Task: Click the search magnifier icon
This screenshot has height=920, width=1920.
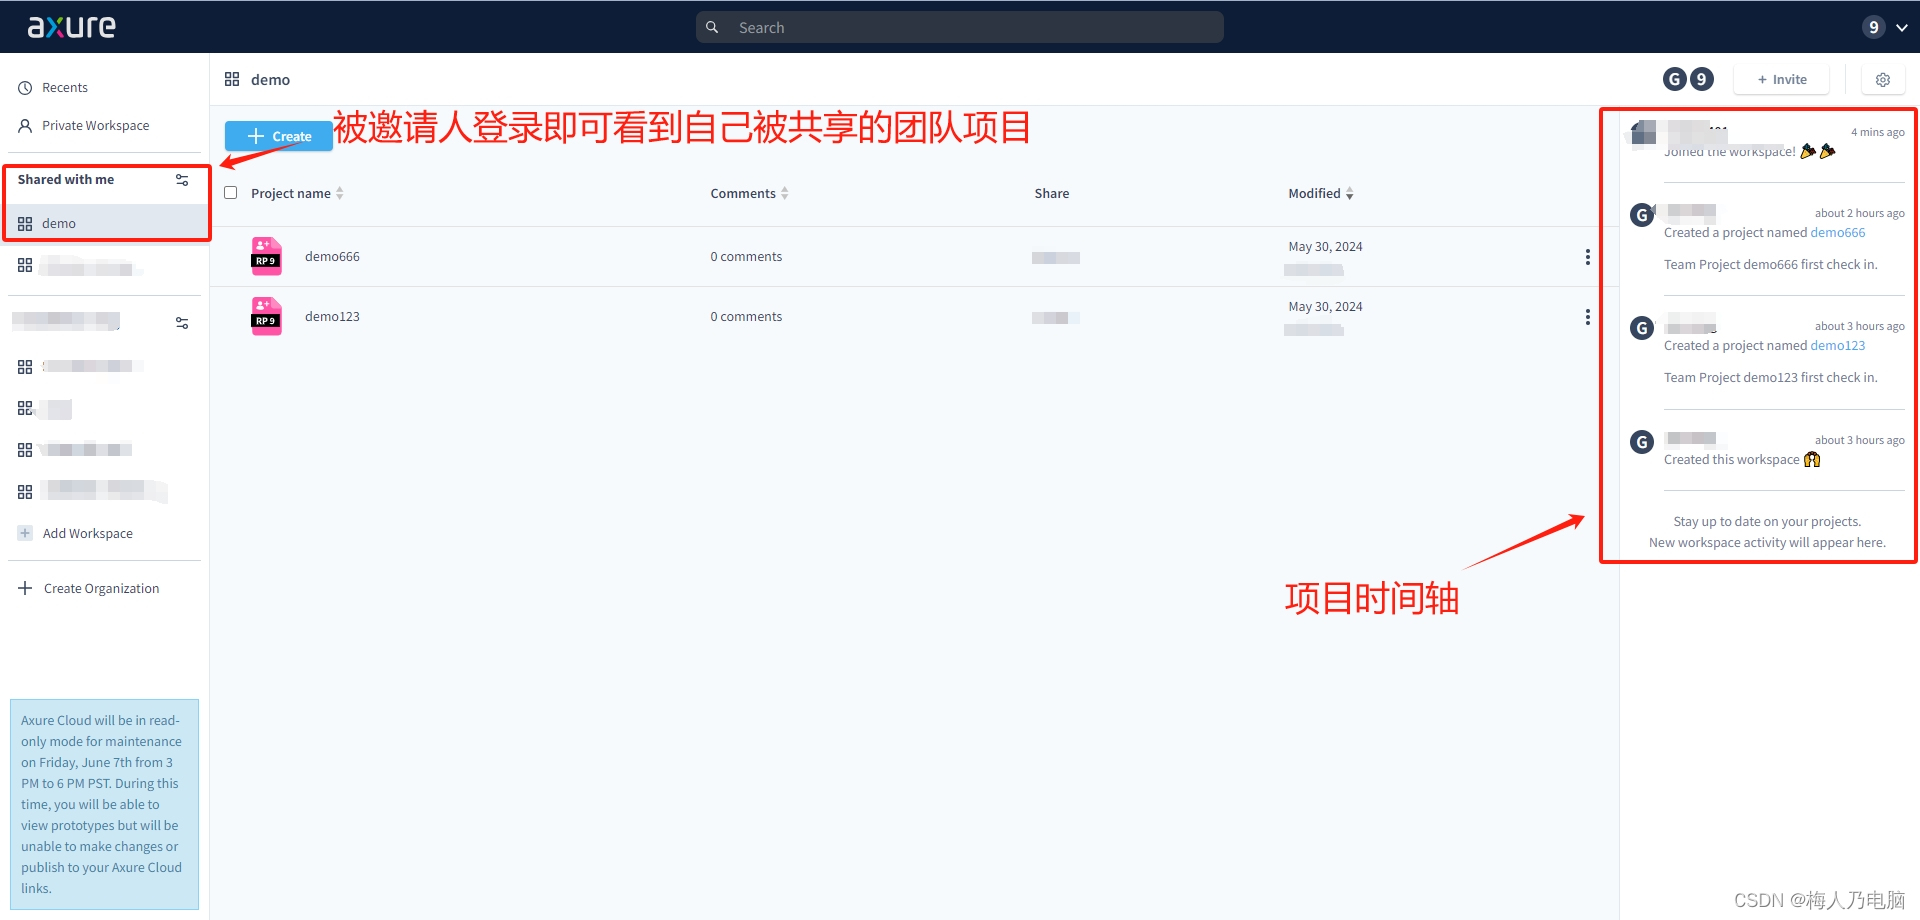Action: coord(712,27)
